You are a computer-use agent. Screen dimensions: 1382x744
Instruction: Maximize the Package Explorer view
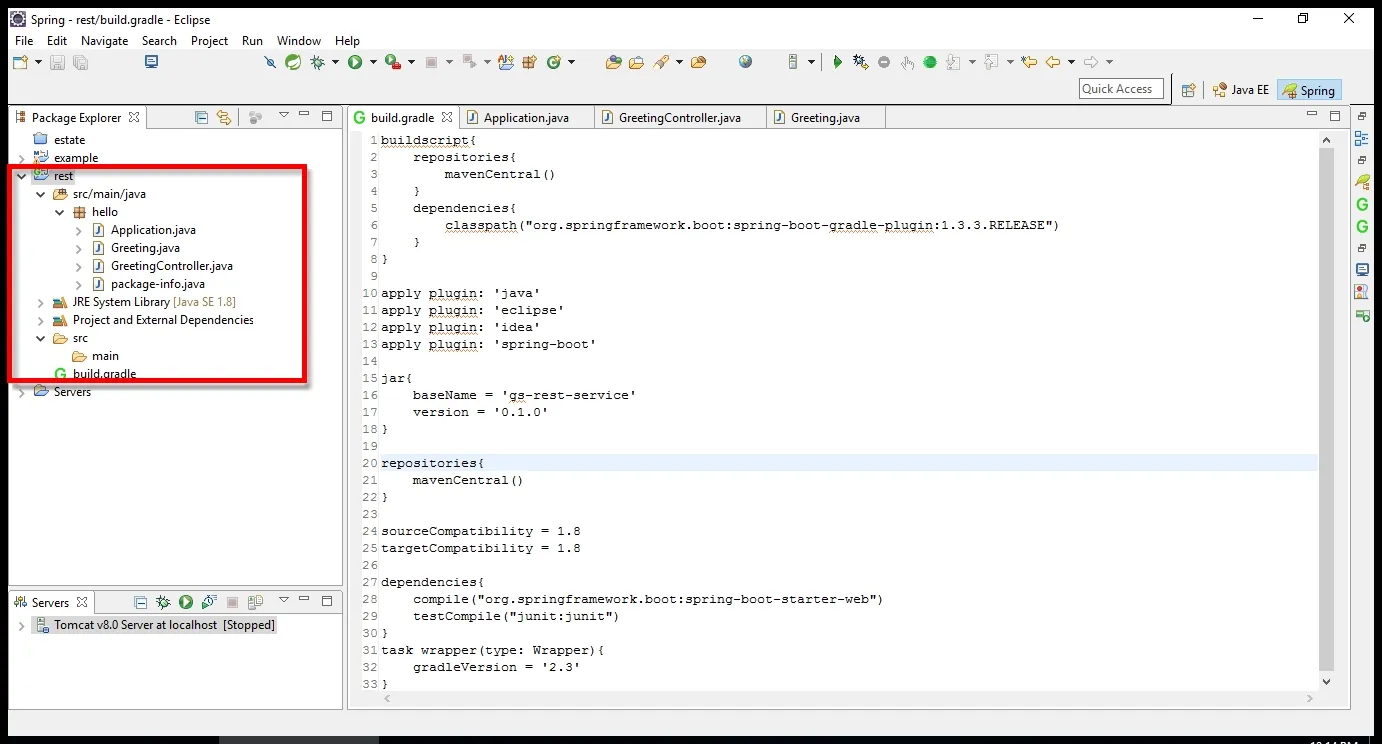click(326, 116)
